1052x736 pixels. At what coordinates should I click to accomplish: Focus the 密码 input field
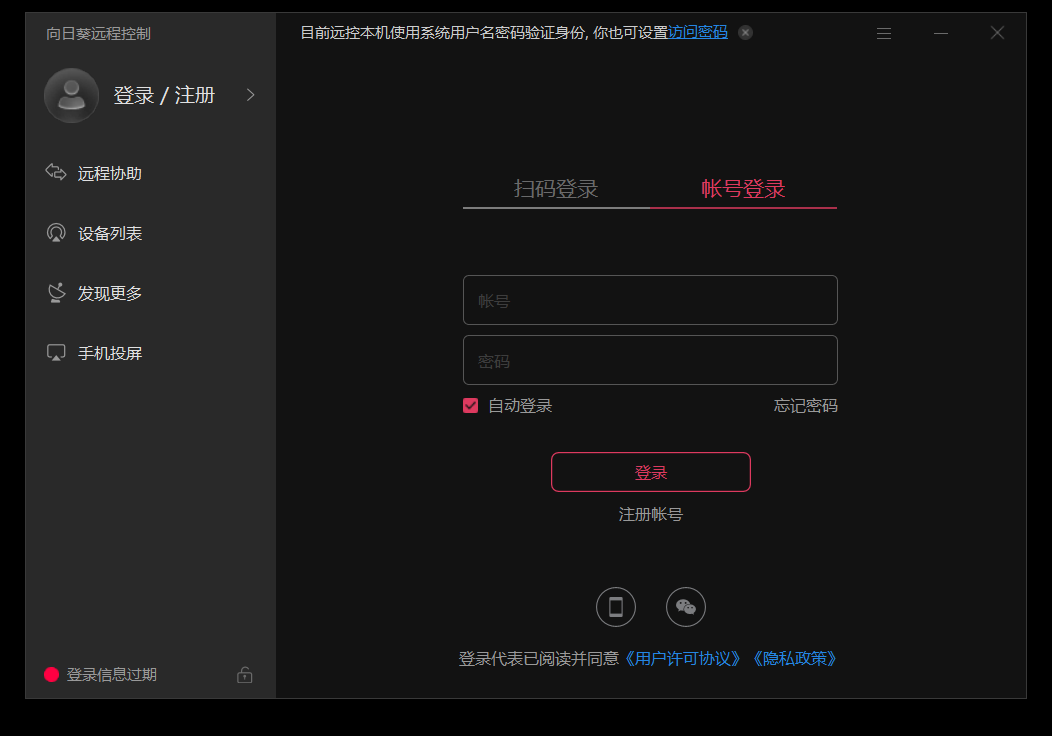click(650, 360)
